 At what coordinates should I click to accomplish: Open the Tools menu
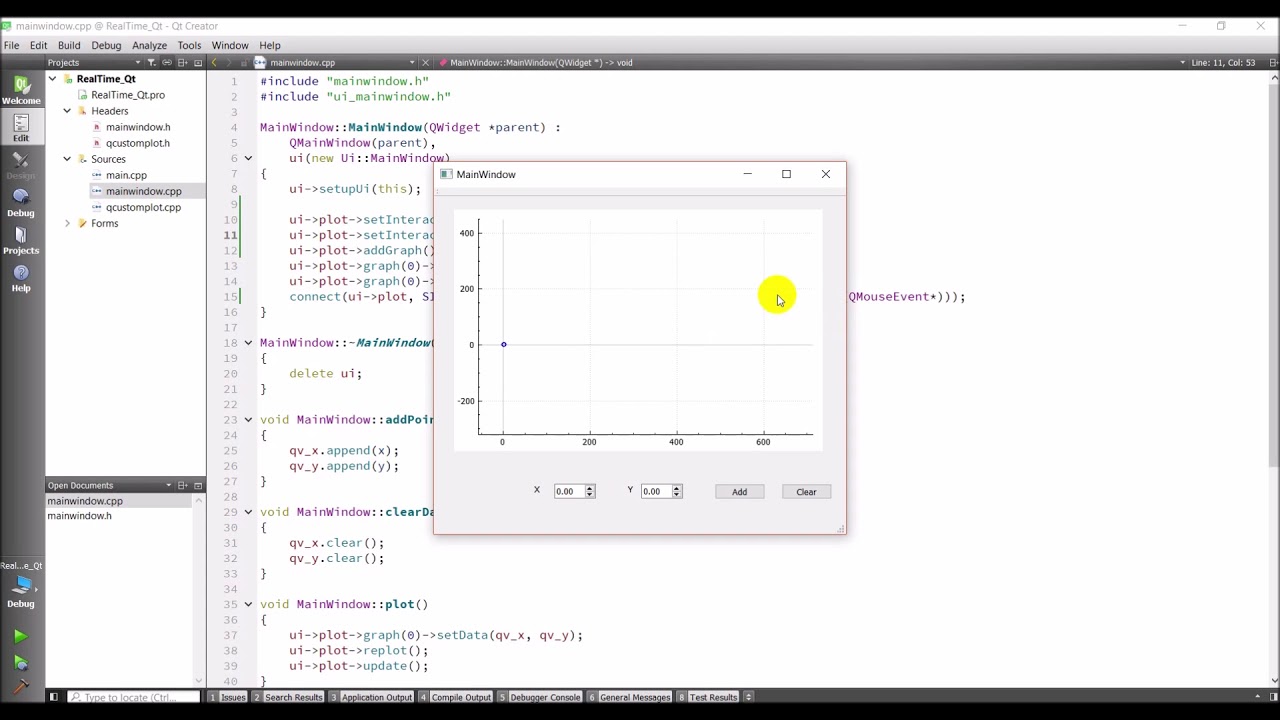189,45
